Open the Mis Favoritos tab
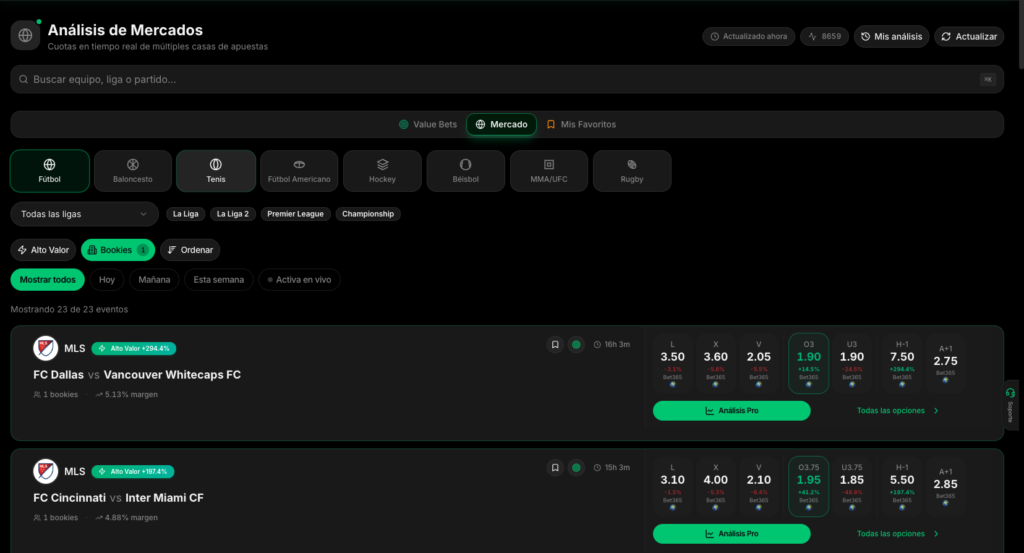The width and height of the screenshot is (1024, 553). pos(581,124)
